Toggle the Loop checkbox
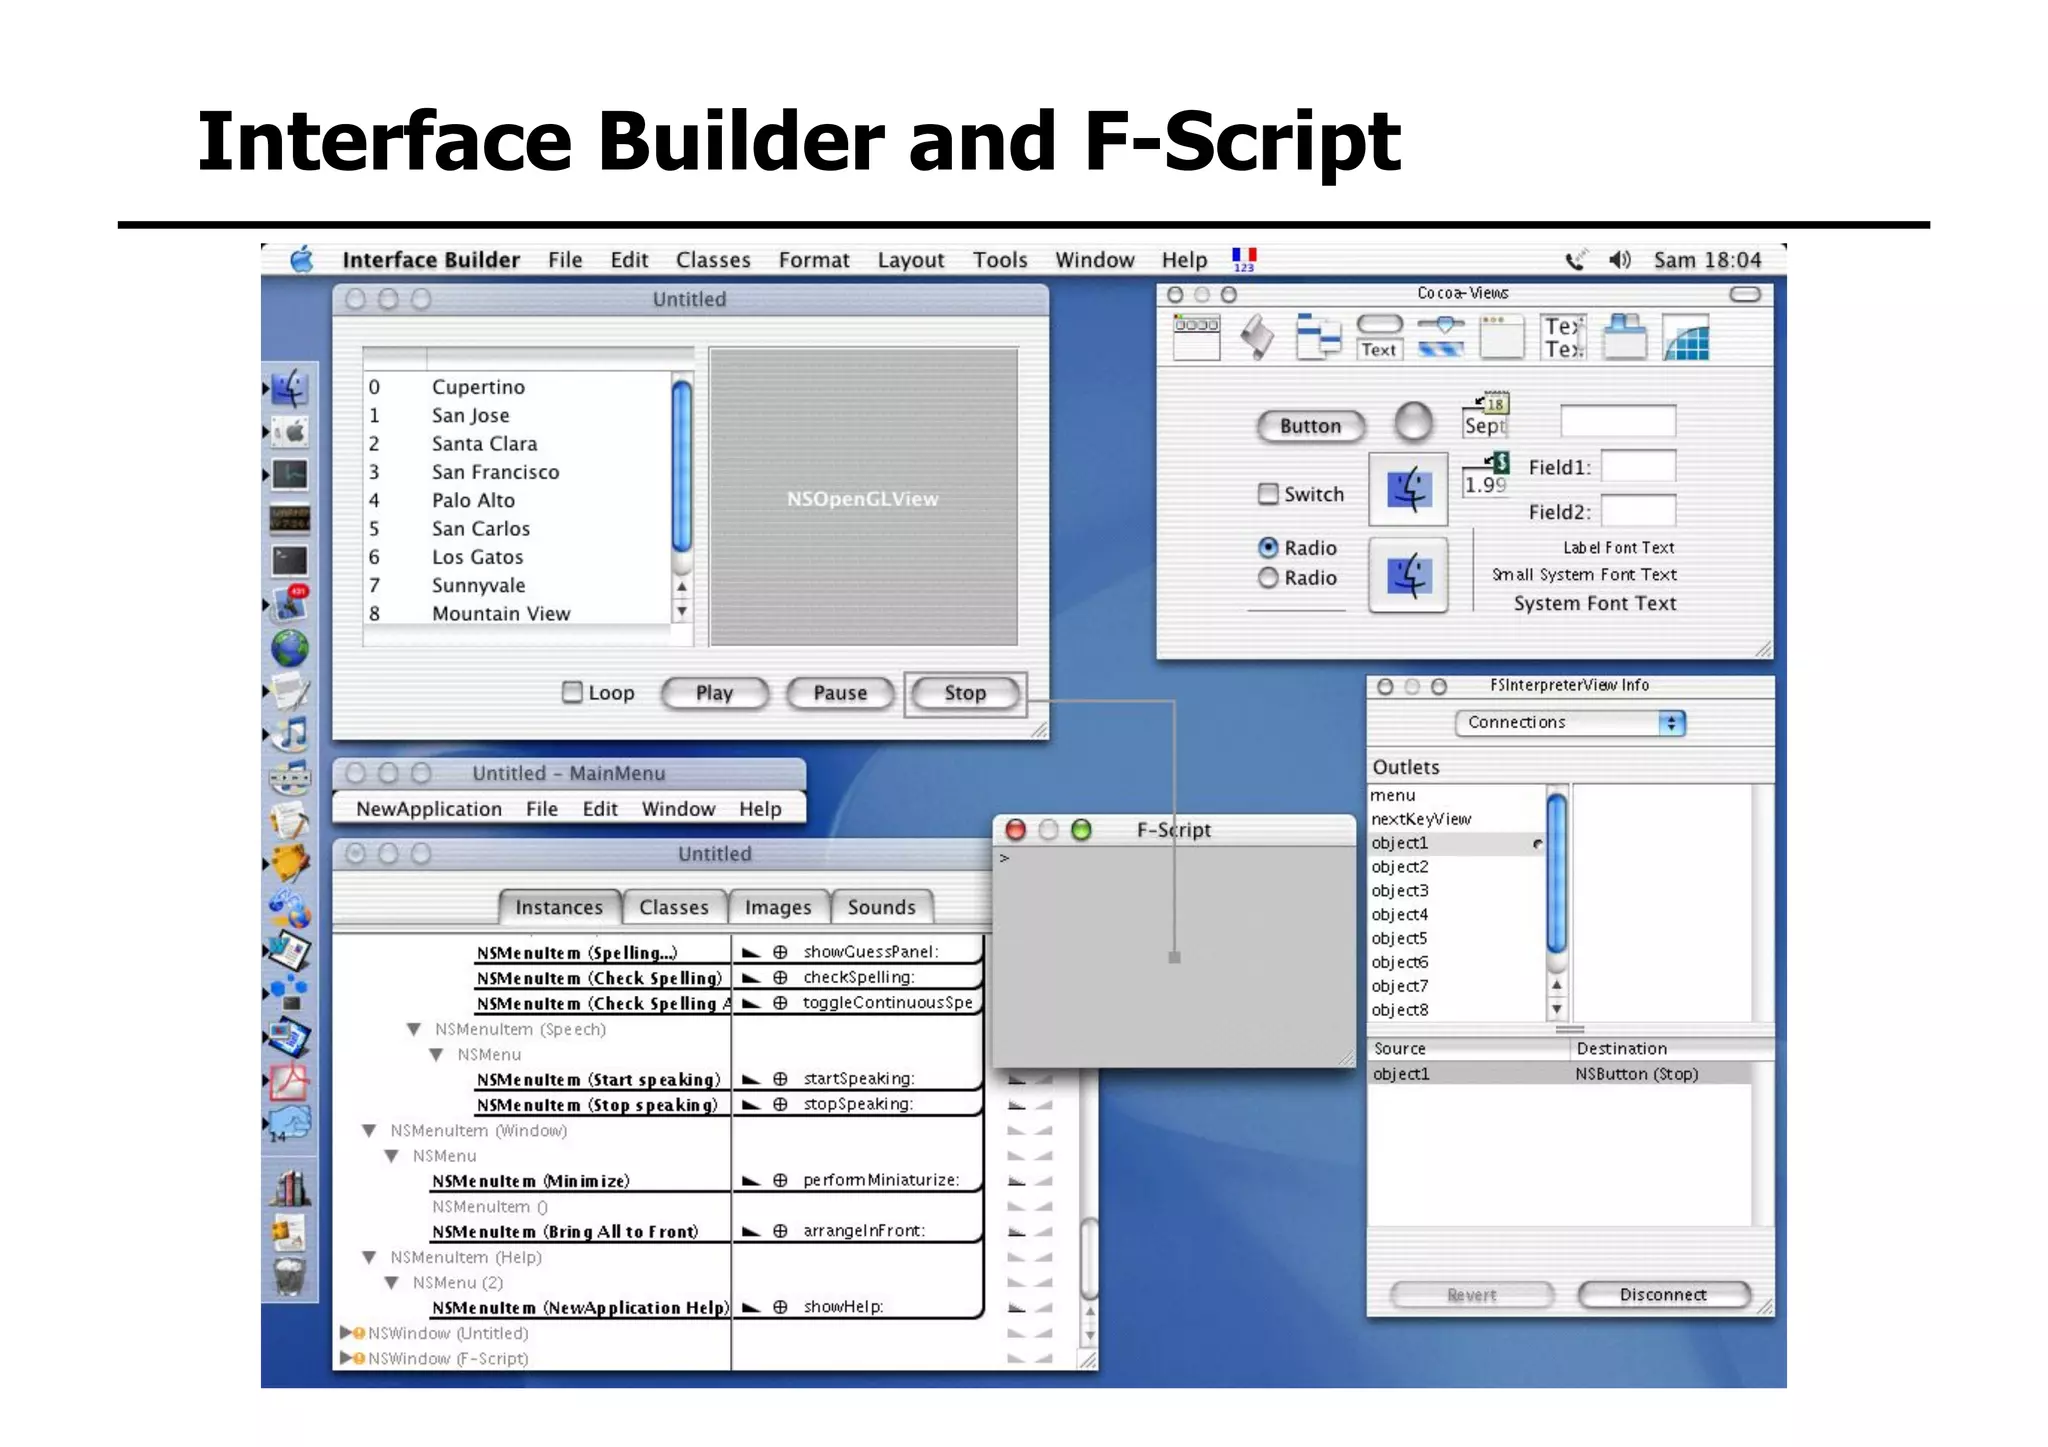Image resolution: width=2048 pixels, height=1447 pixels. pyautogui.click(x=572, y=692)
